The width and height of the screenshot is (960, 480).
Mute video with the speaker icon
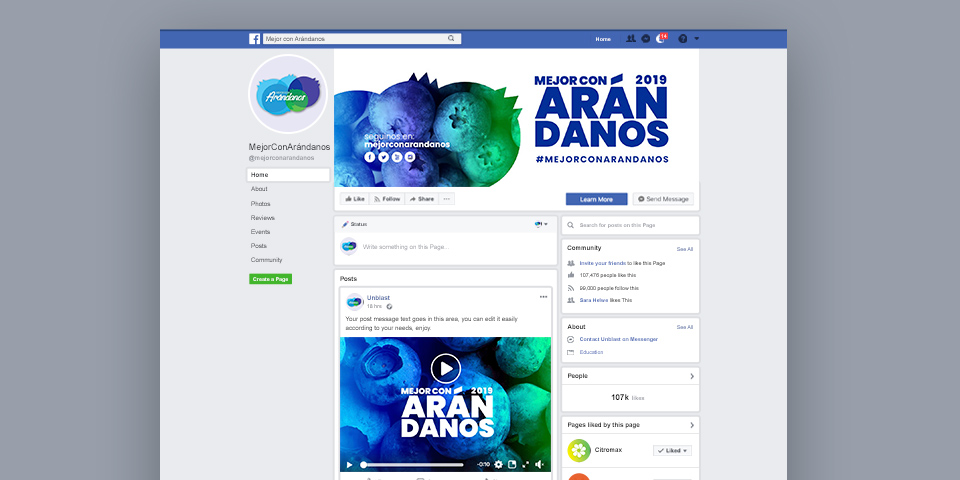(540, 465)
